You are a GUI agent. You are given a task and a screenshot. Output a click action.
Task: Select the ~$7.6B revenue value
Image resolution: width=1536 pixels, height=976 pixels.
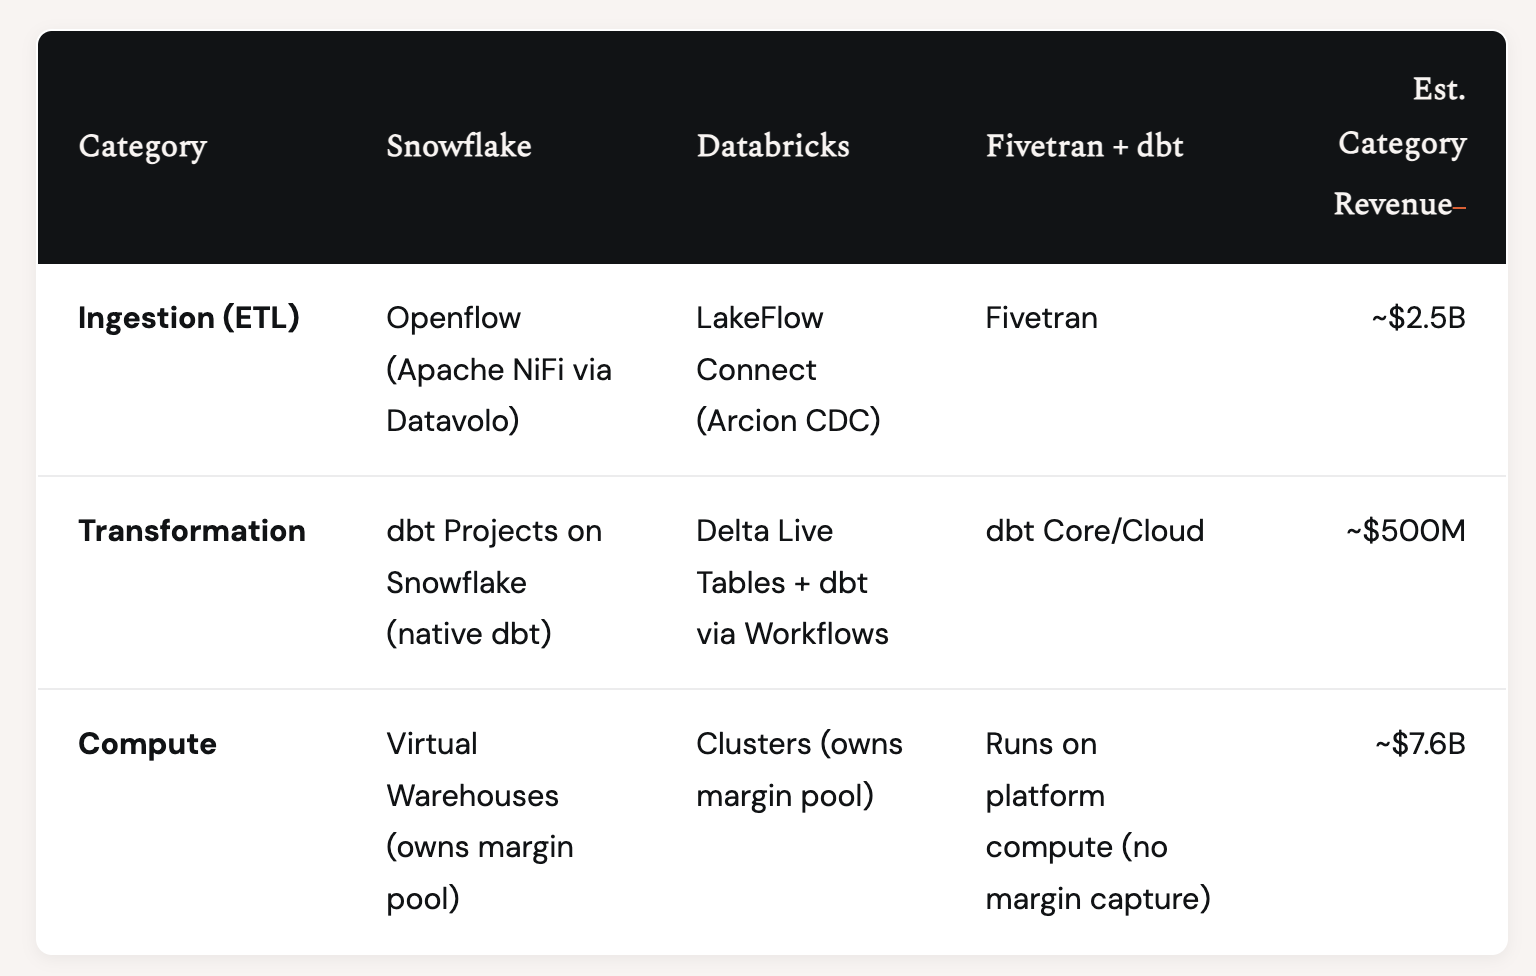pyautogui.click(x=1420, y=744)
